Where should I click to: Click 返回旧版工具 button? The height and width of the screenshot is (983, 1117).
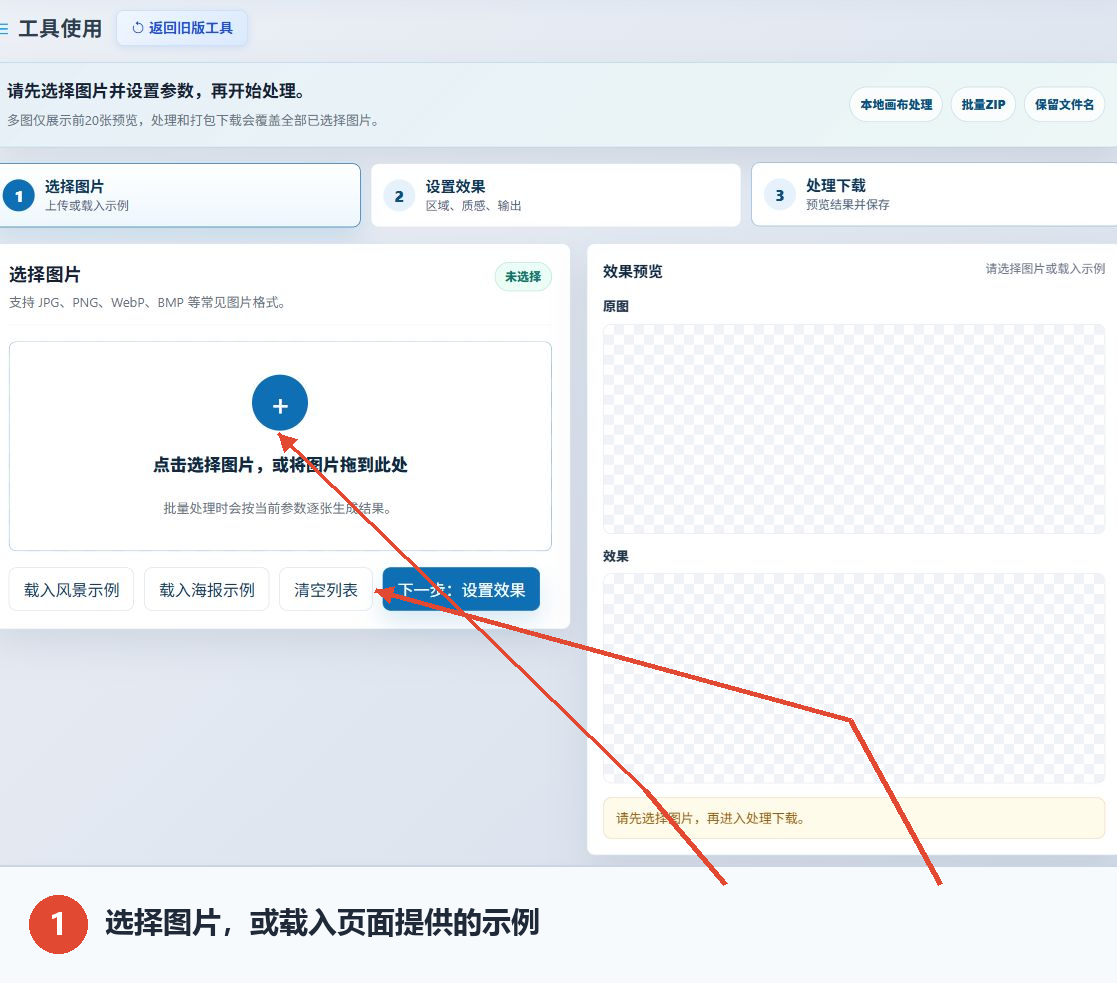(x=182, y=28)
